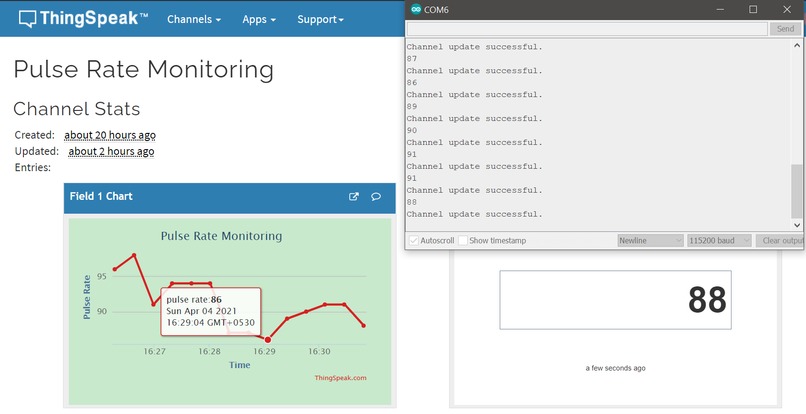Click the 16:27 time axis label

coord(154,352)
